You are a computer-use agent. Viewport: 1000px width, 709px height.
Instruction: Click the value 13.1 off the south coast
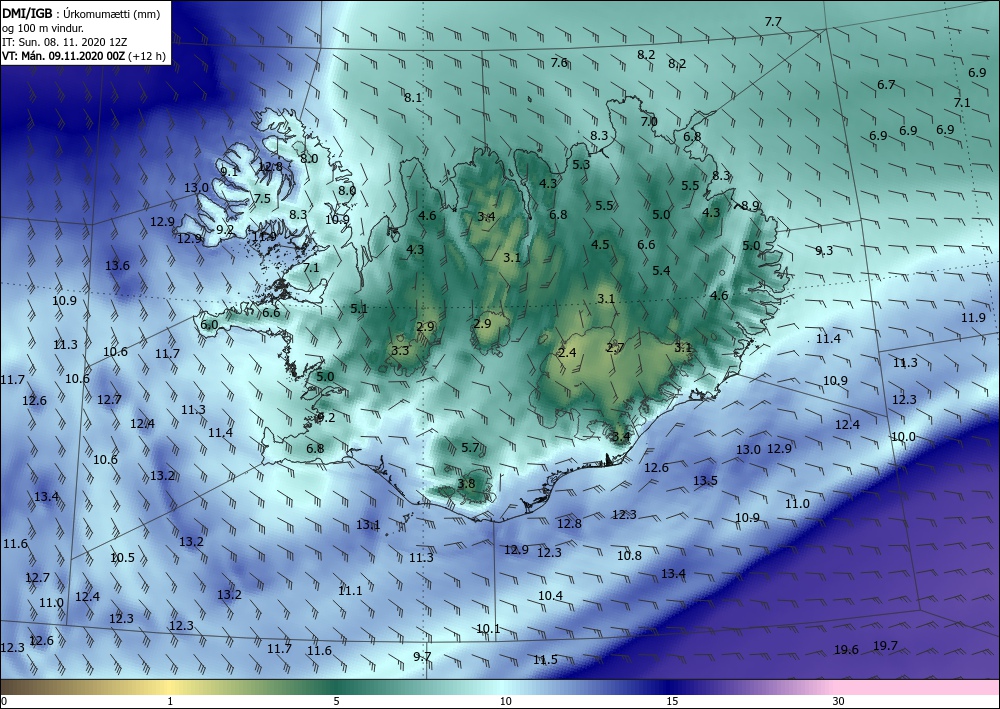click(368, 525)
